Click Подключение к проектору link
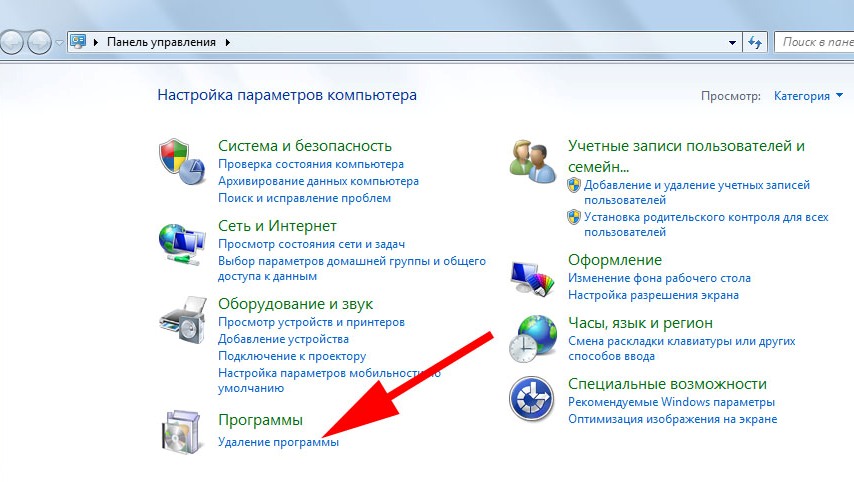The width and height of the screenshot is (854, 482). (292, 356)
